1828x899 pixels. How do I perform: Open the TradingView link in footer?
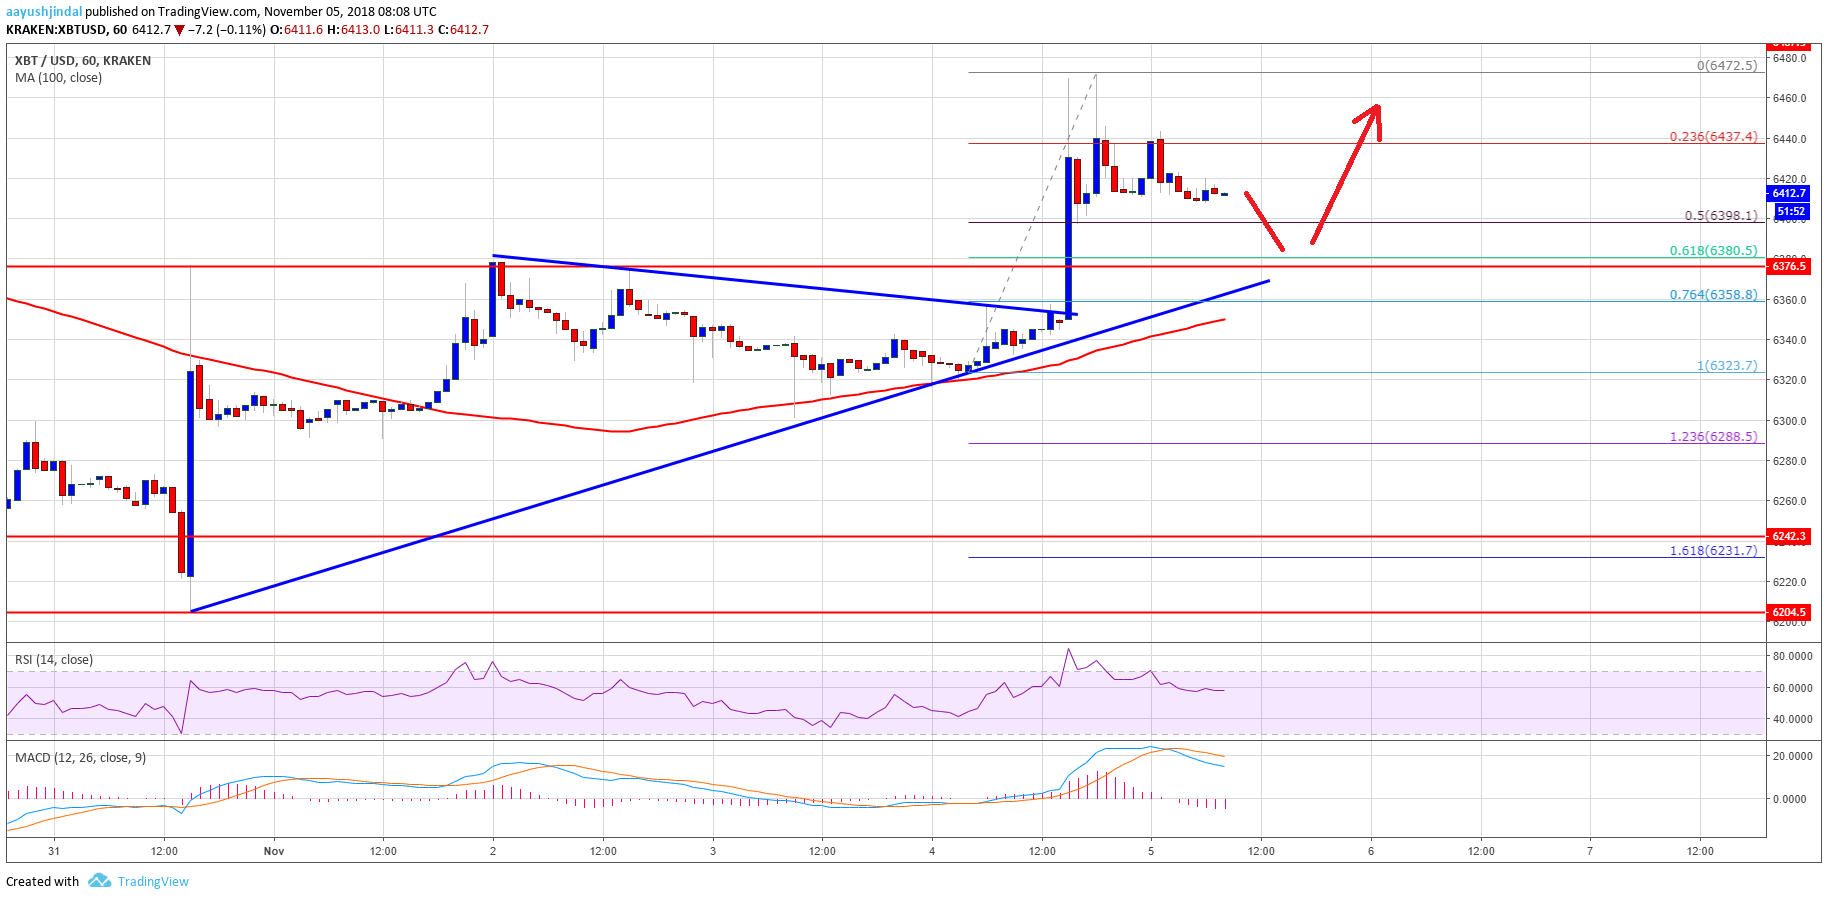153,881
